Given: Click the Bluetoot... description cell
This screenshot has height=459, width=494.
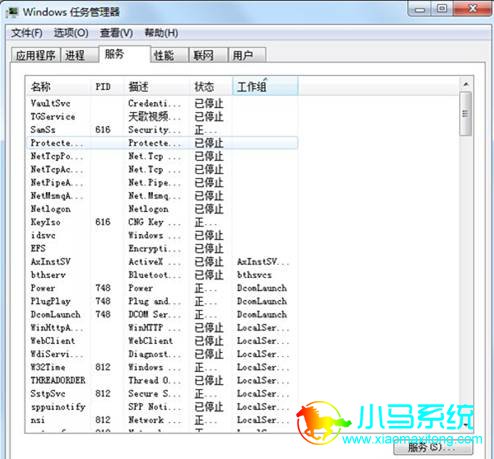Looking at the screenshot, I should [x=155, y=275].
